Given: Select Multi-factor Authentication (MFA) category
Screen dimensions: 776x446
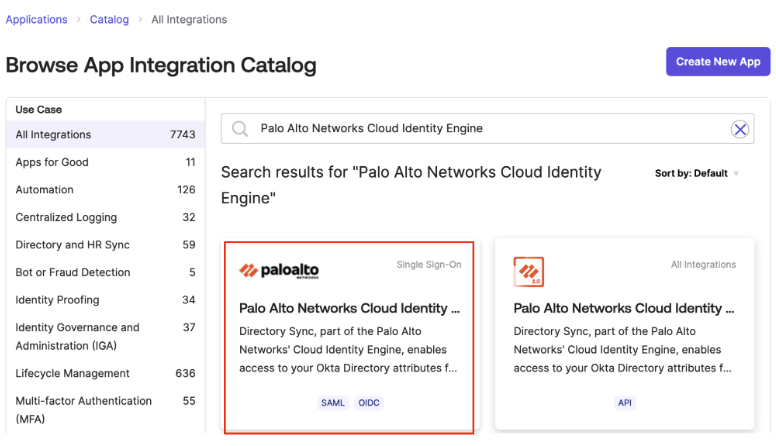Looking at the screenshot, I should [105, 410].
